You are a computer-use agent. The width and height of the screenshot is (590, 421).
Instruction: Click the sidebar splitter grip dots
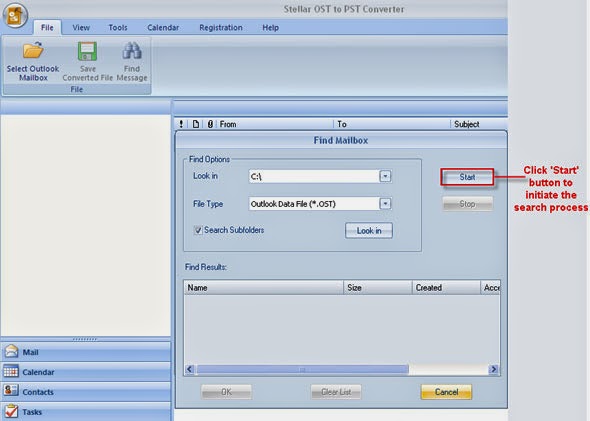pyautogui.click(x=85, y=339)
